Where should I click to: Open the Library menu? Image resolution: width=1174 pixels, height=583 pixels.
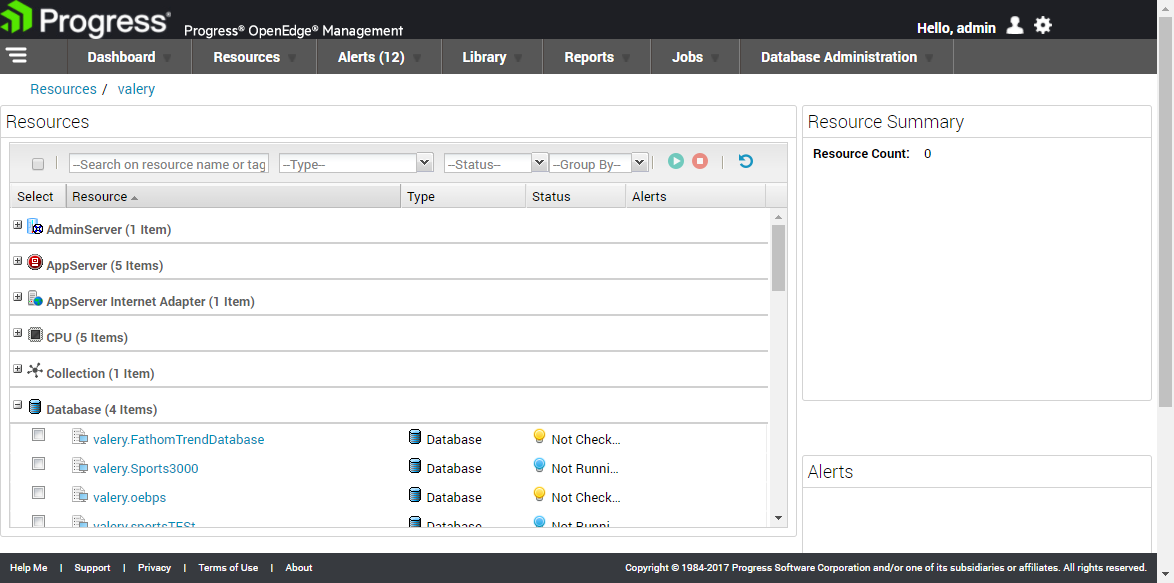492,57
